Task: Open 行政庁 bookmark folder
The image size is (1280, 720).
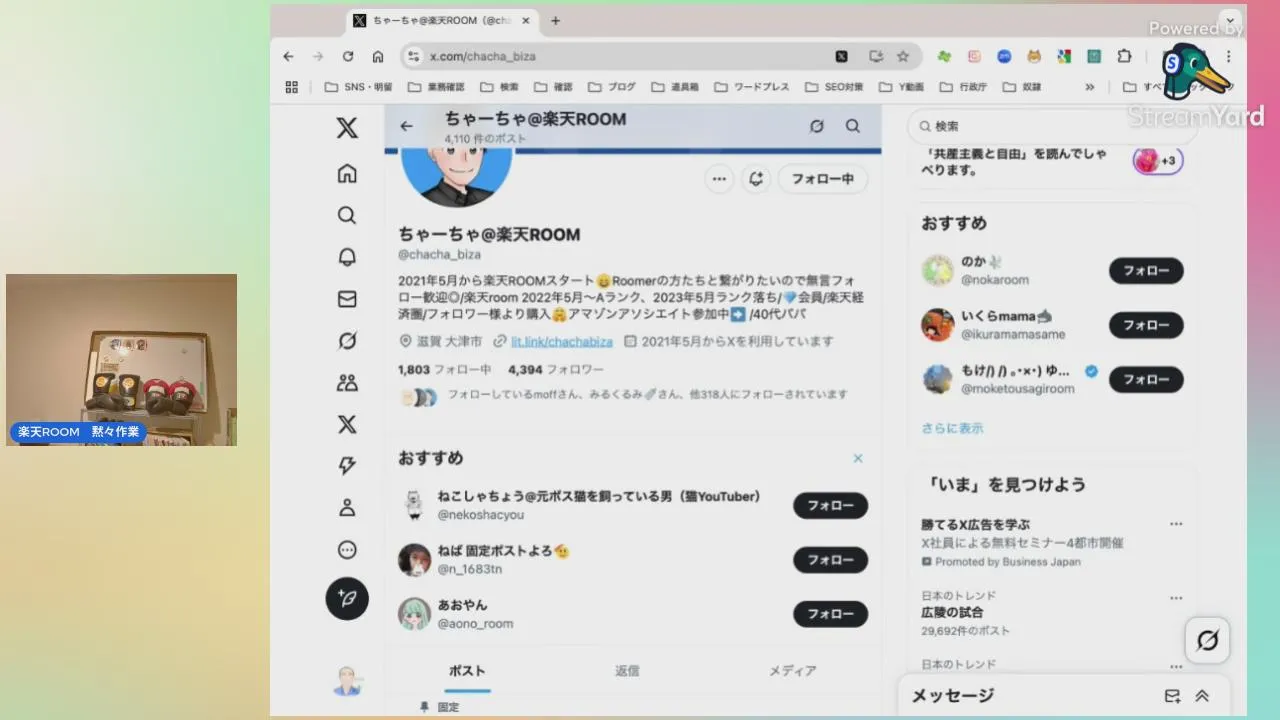Action: click(x=963, y=87)
